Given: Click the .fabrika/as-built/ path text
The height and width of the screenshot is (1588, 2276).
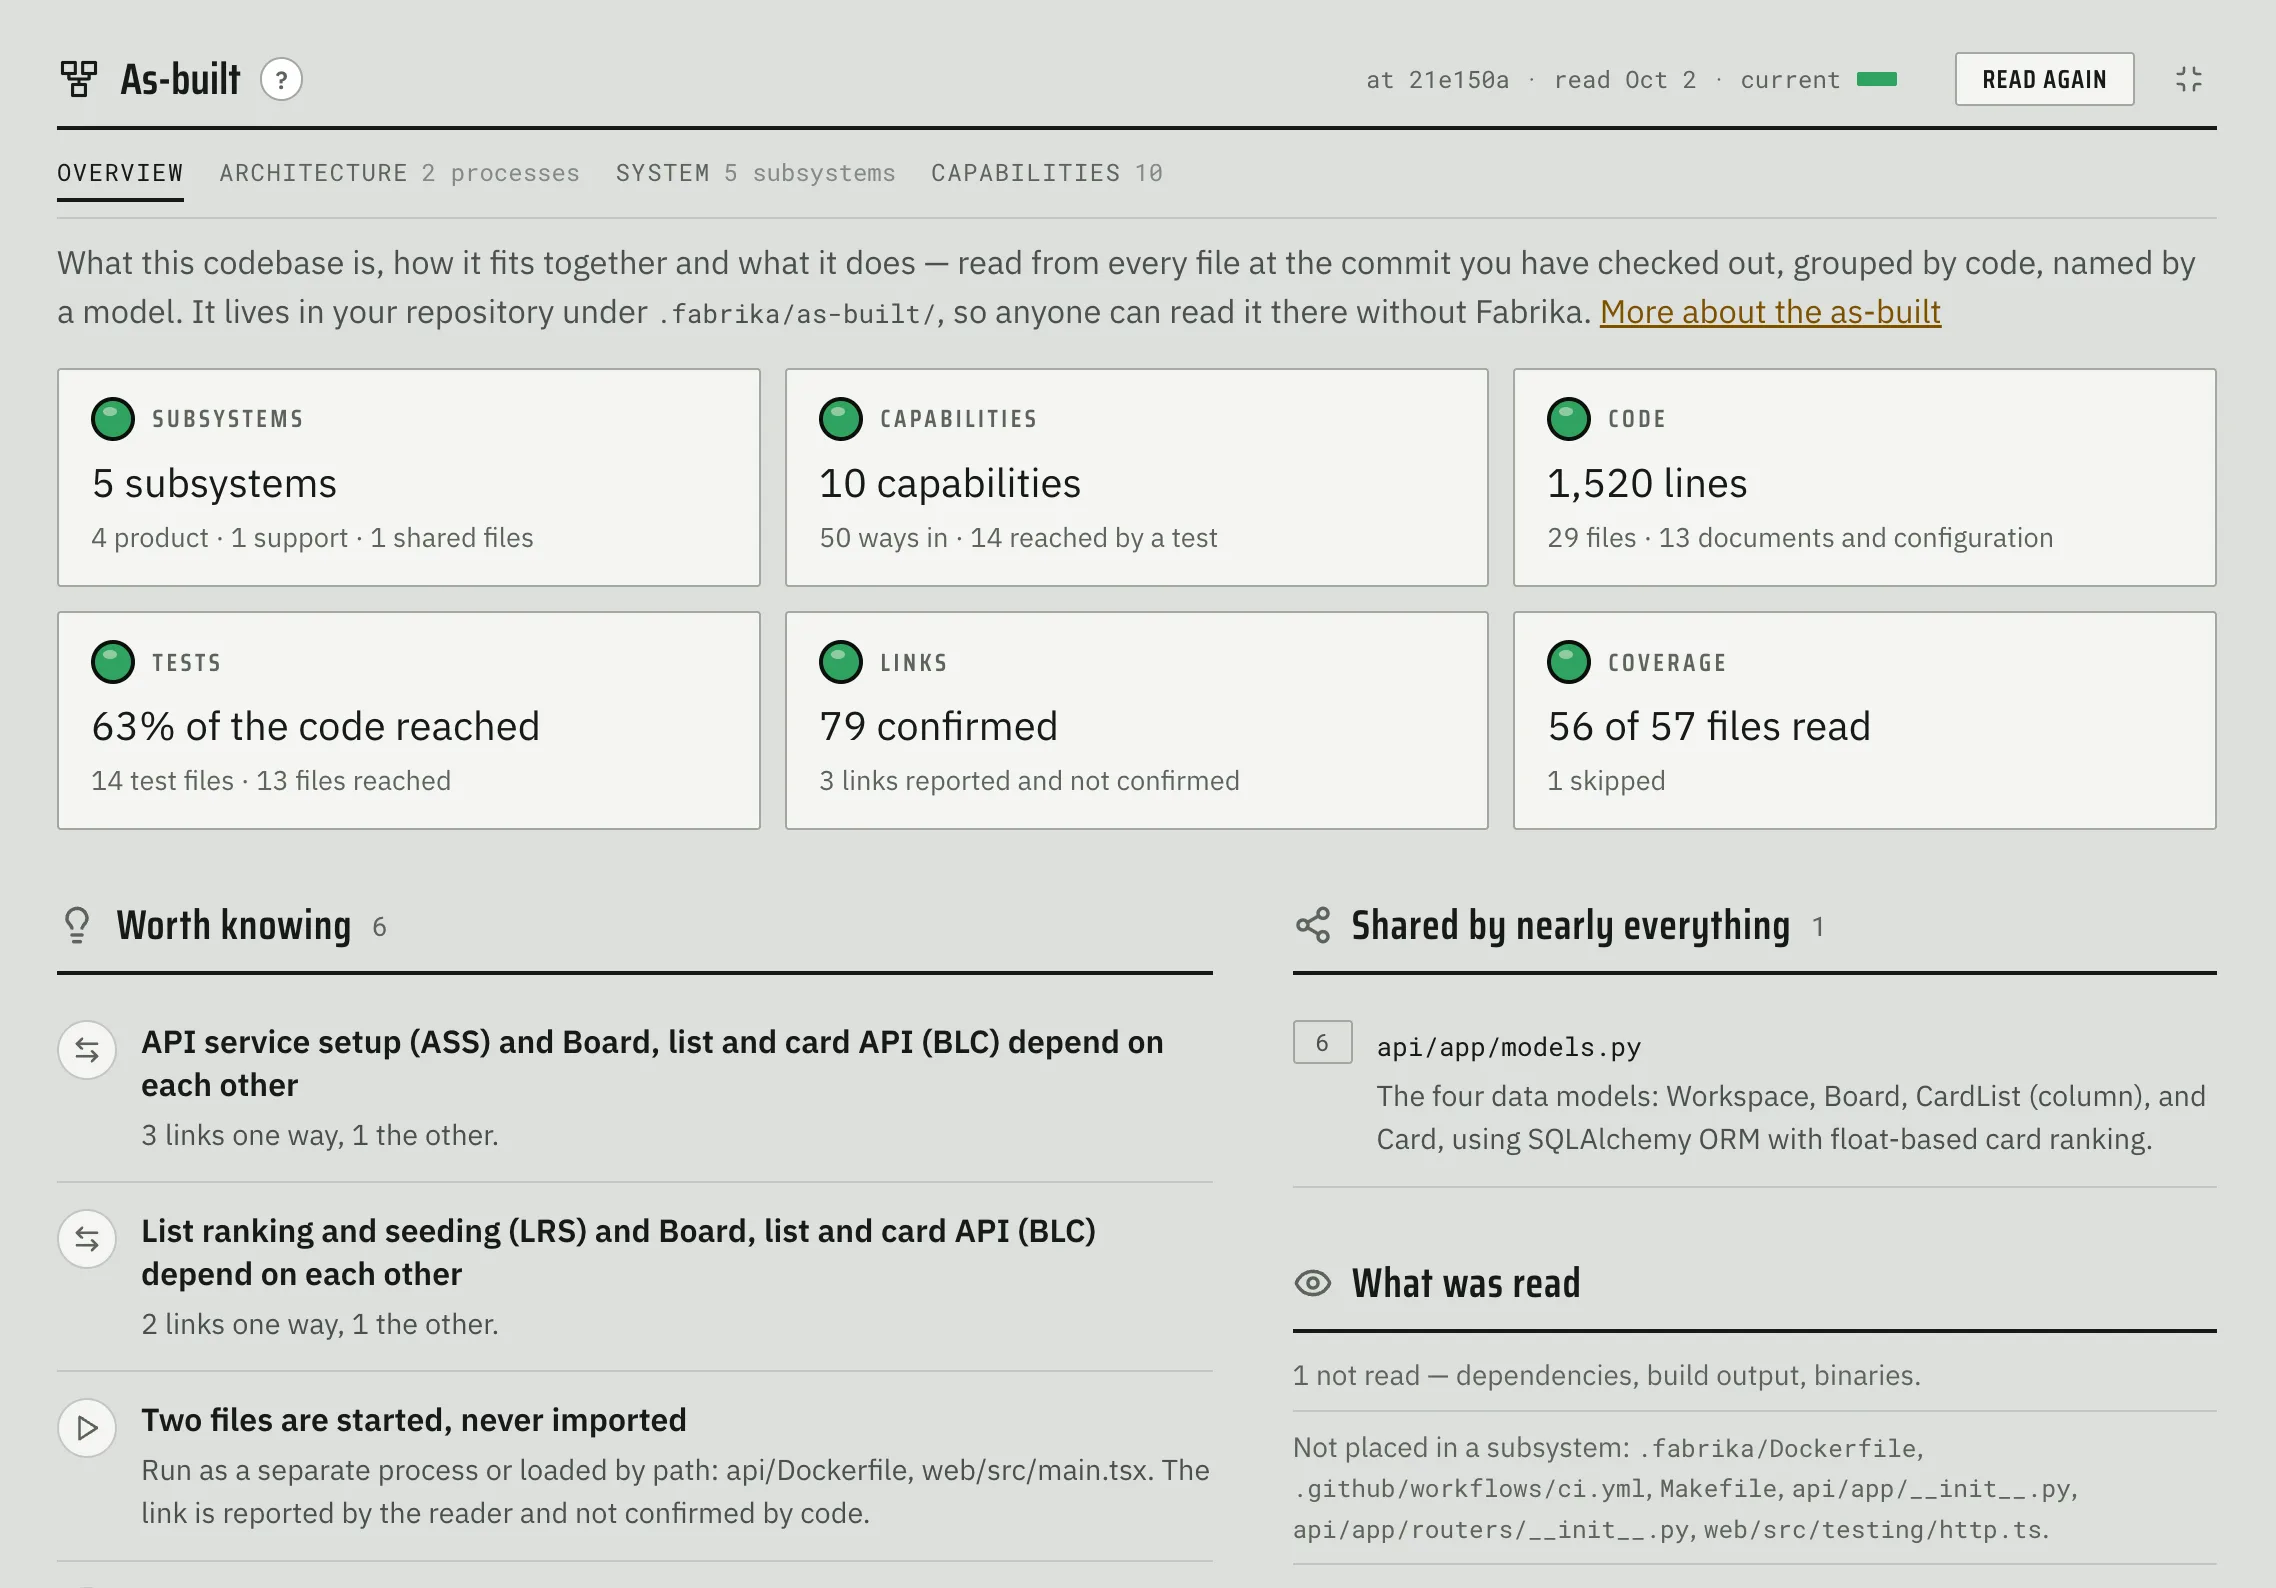Looking at the screenshot, I should pyautogui.click(x=798, y=314).
